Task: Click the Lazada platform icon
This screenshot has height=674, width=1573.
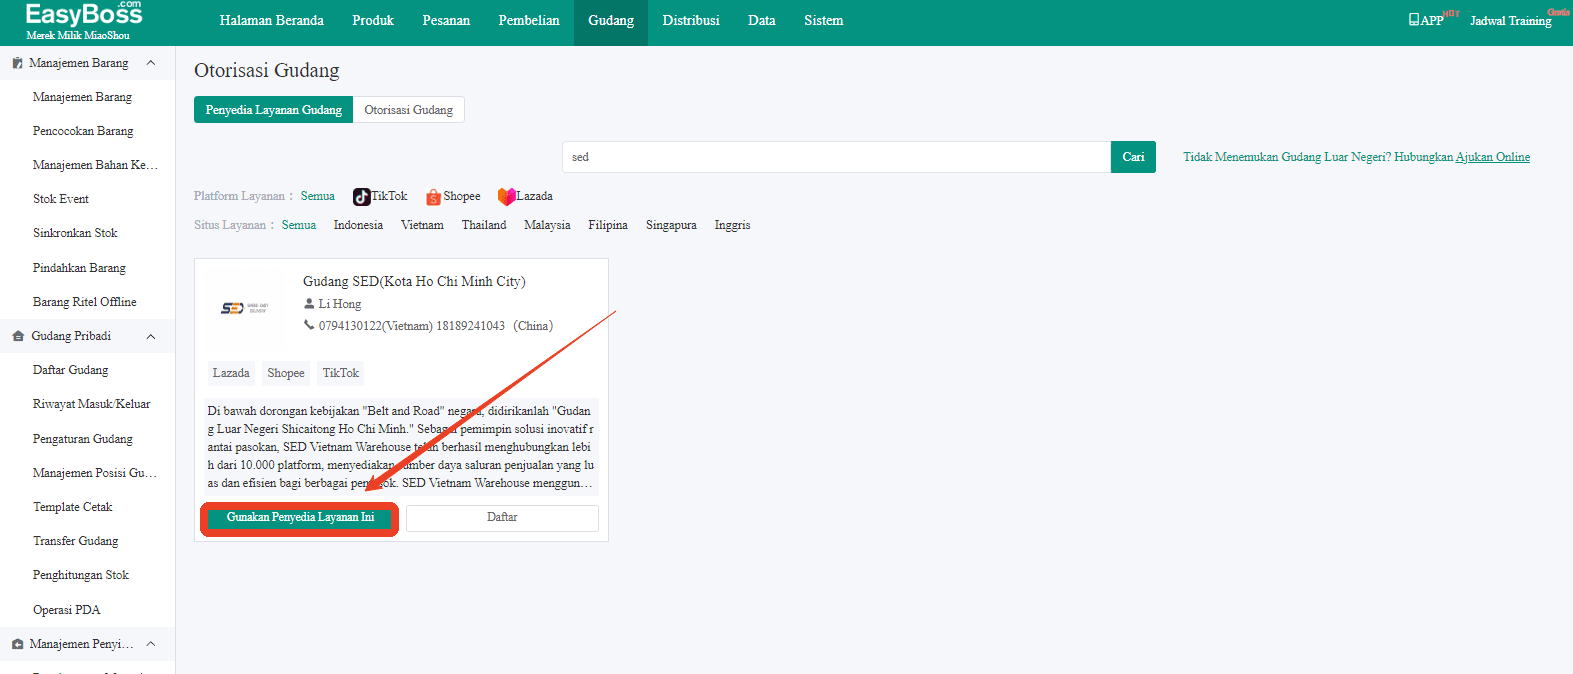Action: pyautogui.click(x=507, y=197)
